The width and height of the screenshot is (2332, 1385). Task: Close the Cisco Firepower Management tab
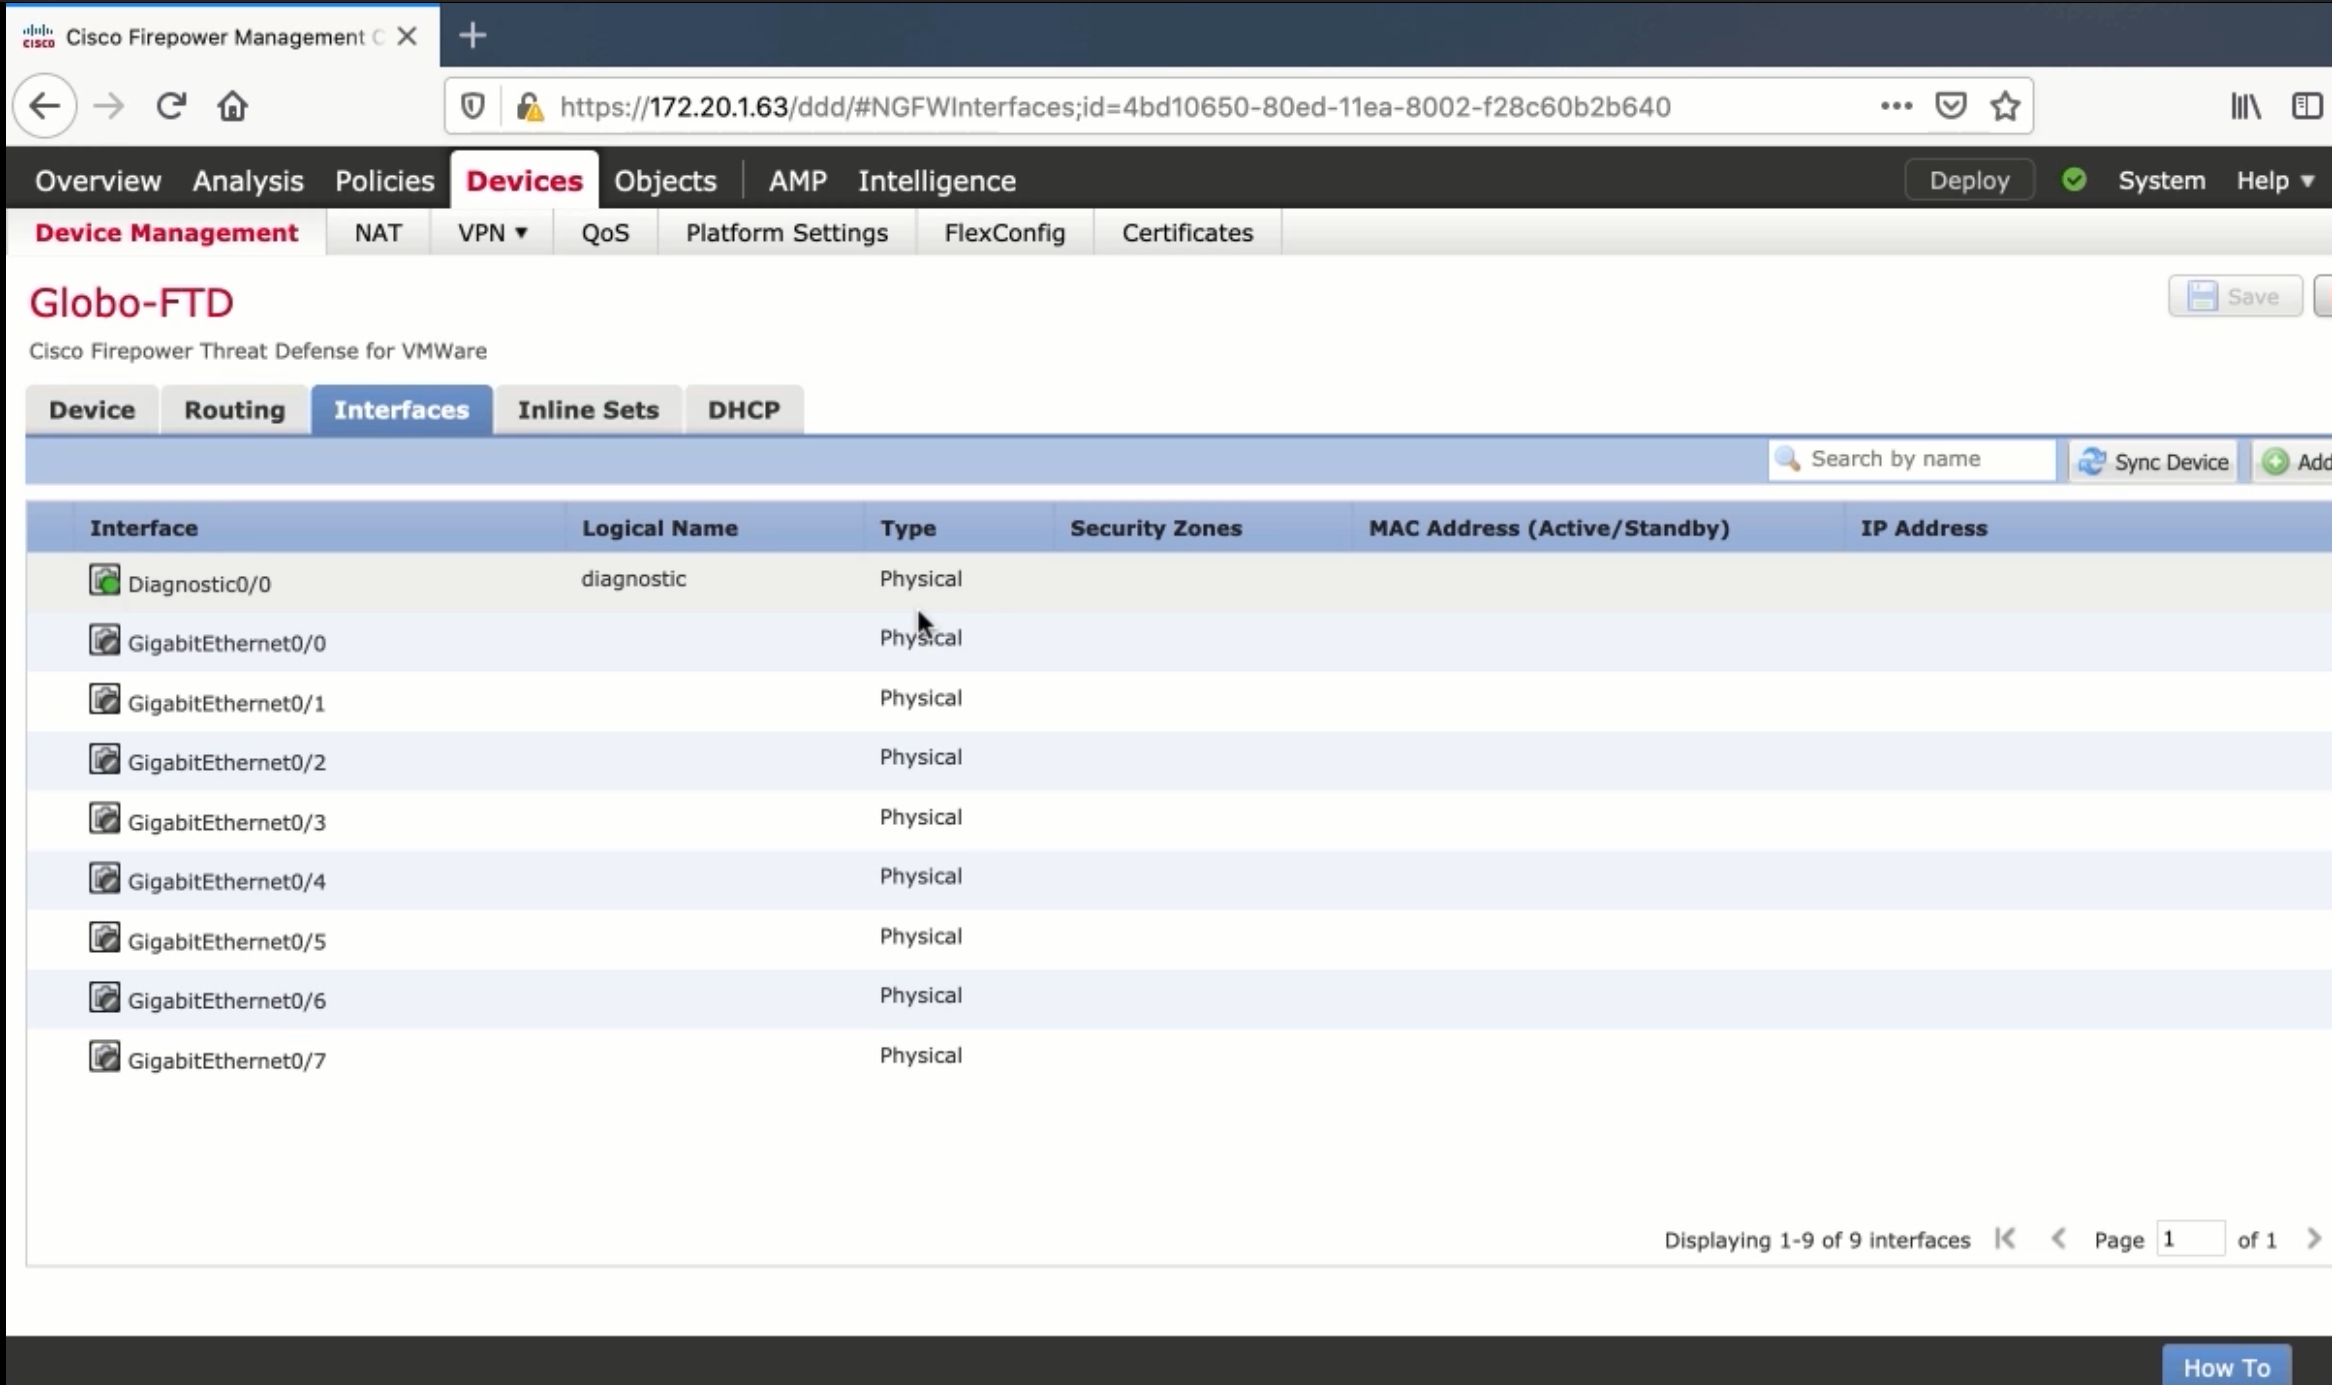coord(406,37)
